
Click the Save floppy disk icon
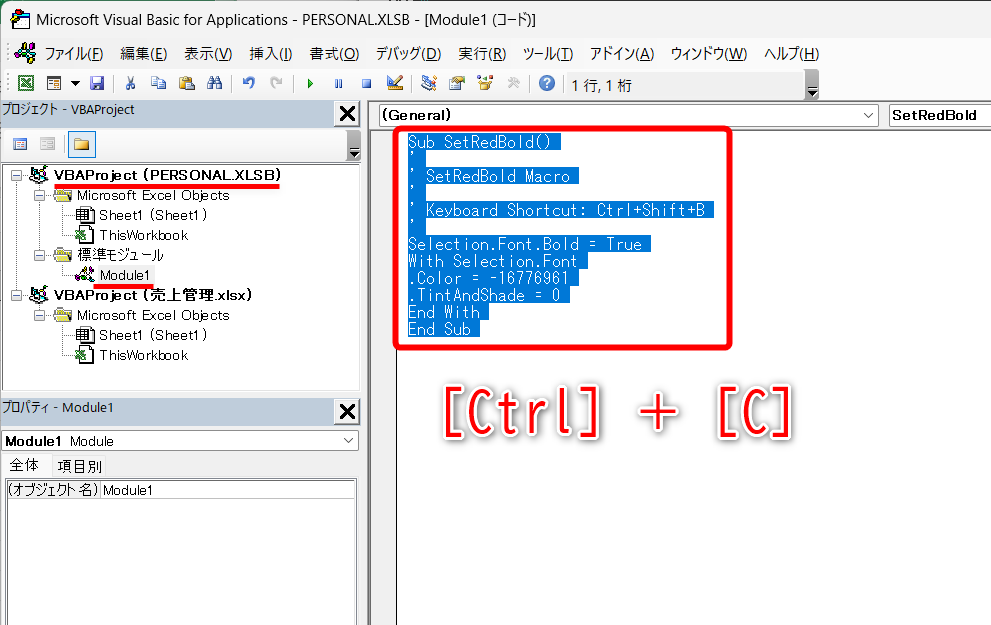(x=97, y=83)
